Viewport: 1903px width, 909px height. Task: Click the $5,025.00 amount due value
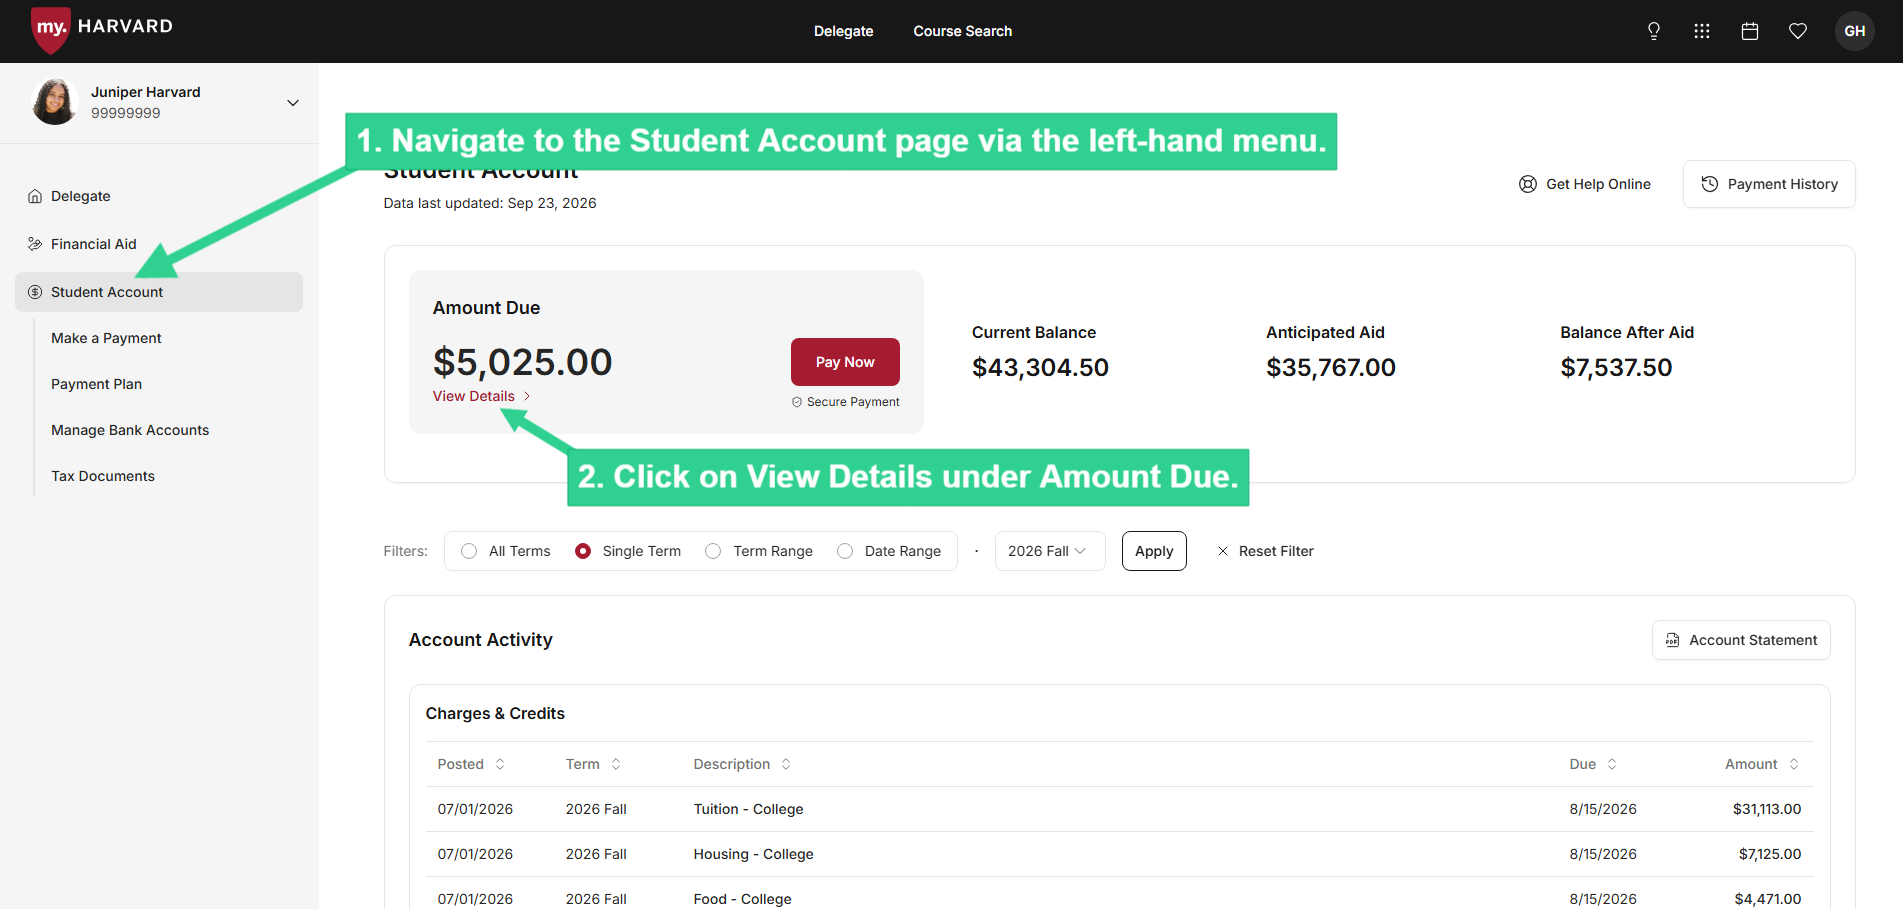pyautogui.click(x=522, y=362)
